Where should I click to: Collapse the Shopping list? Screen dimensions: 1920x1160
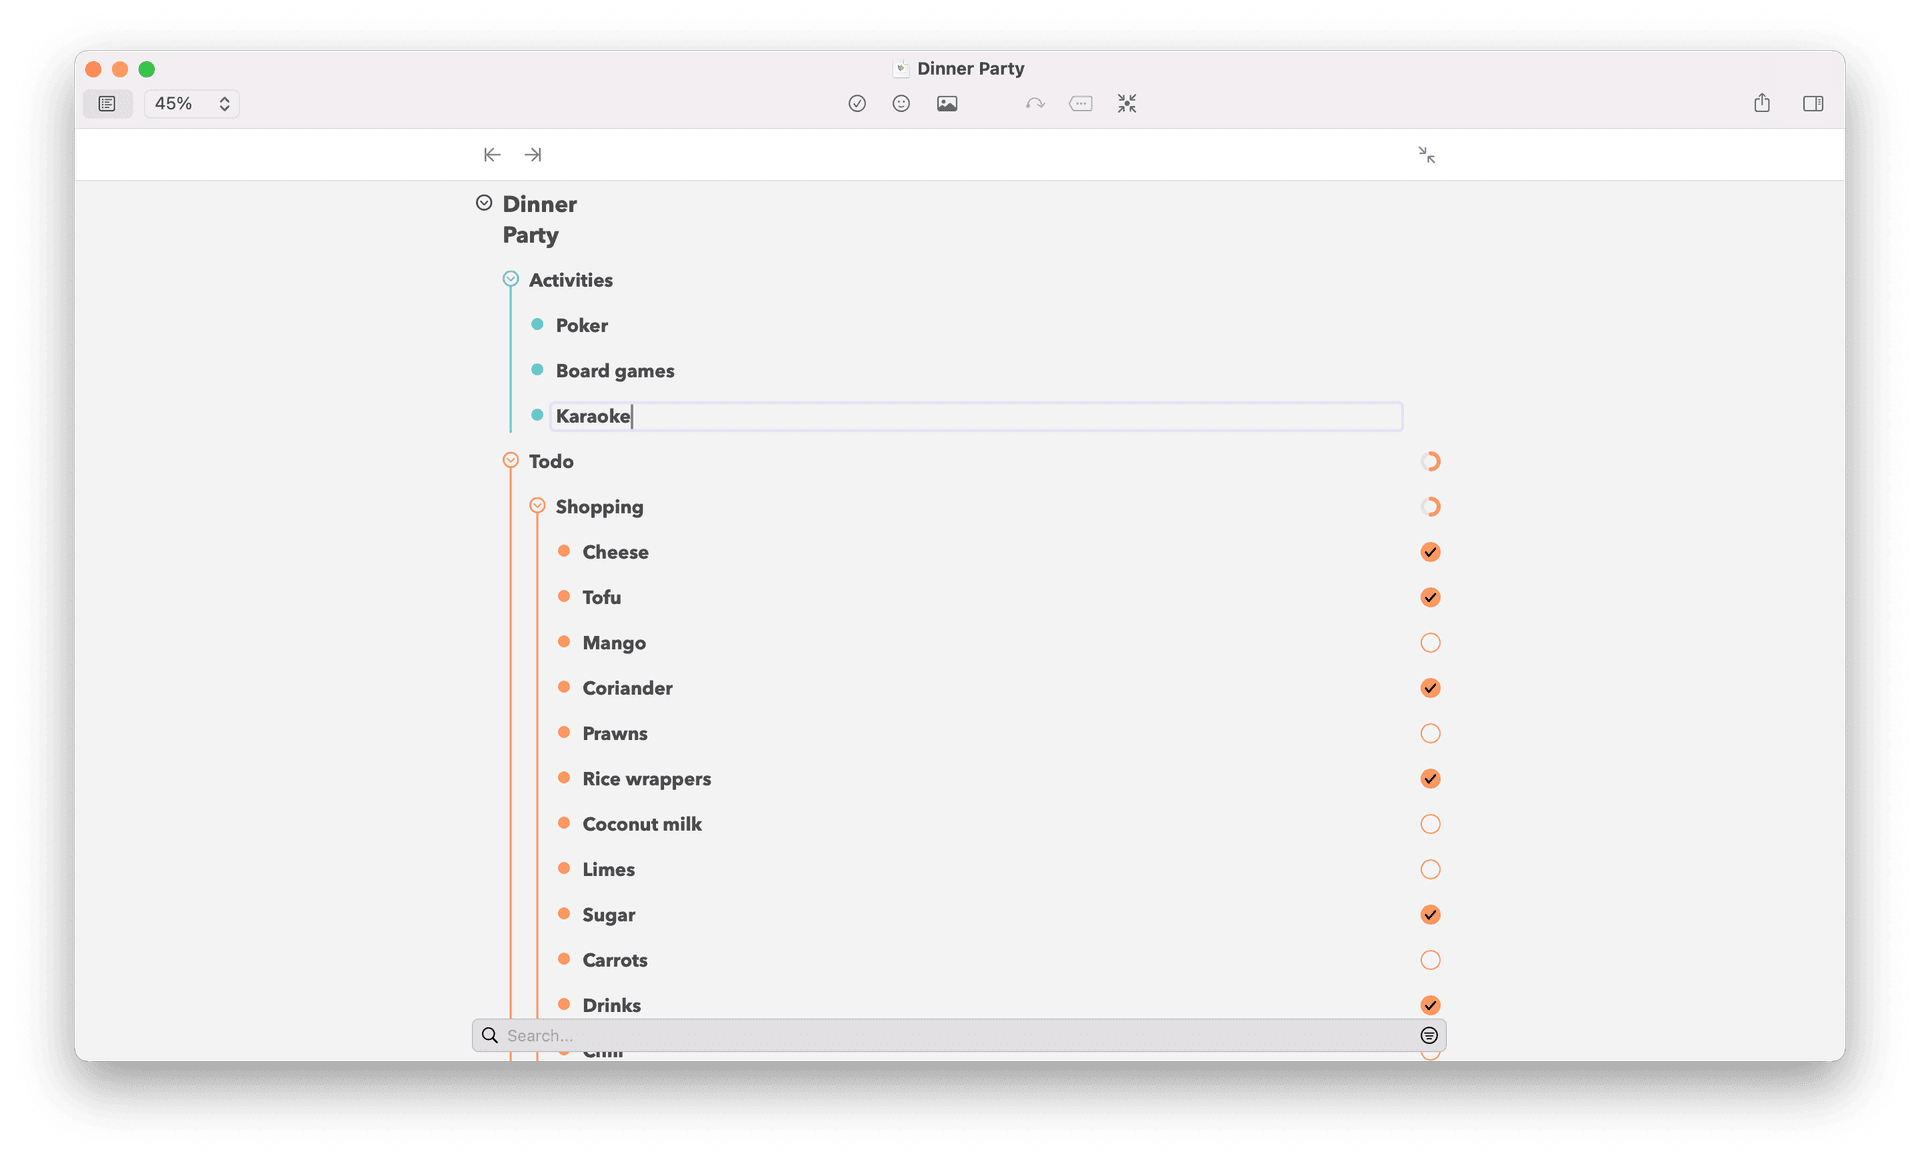click(x=538, y=505)
